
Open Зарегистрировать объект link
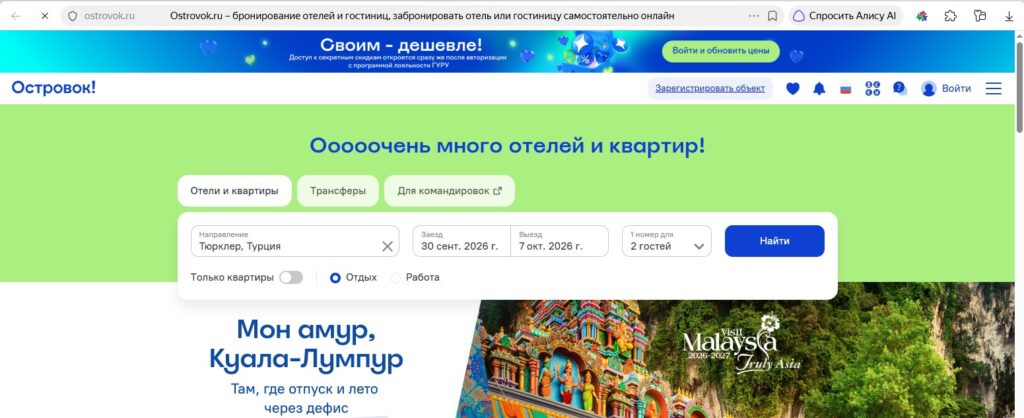coord(710,88)
